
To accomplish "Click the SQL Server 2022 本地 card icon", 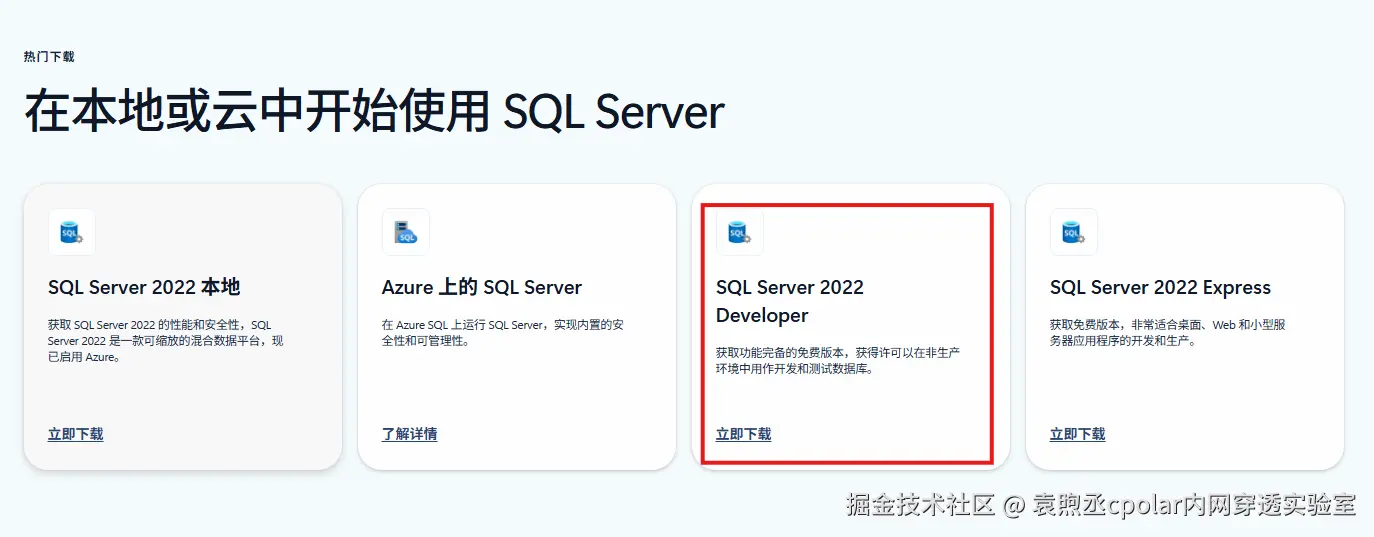I will [x=72, y=232].
